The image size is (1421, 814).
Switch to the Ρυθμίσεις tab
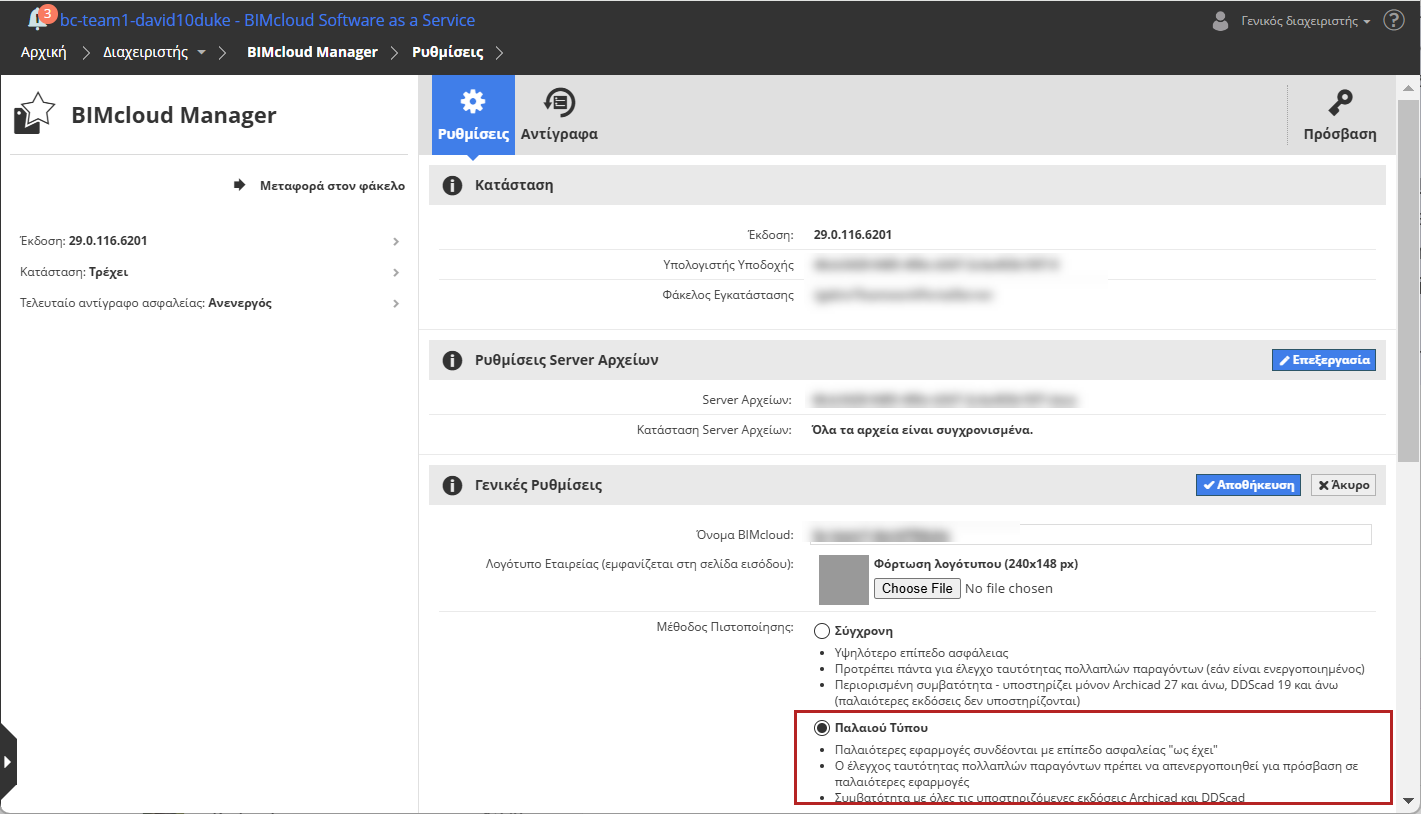click(473, 115)
